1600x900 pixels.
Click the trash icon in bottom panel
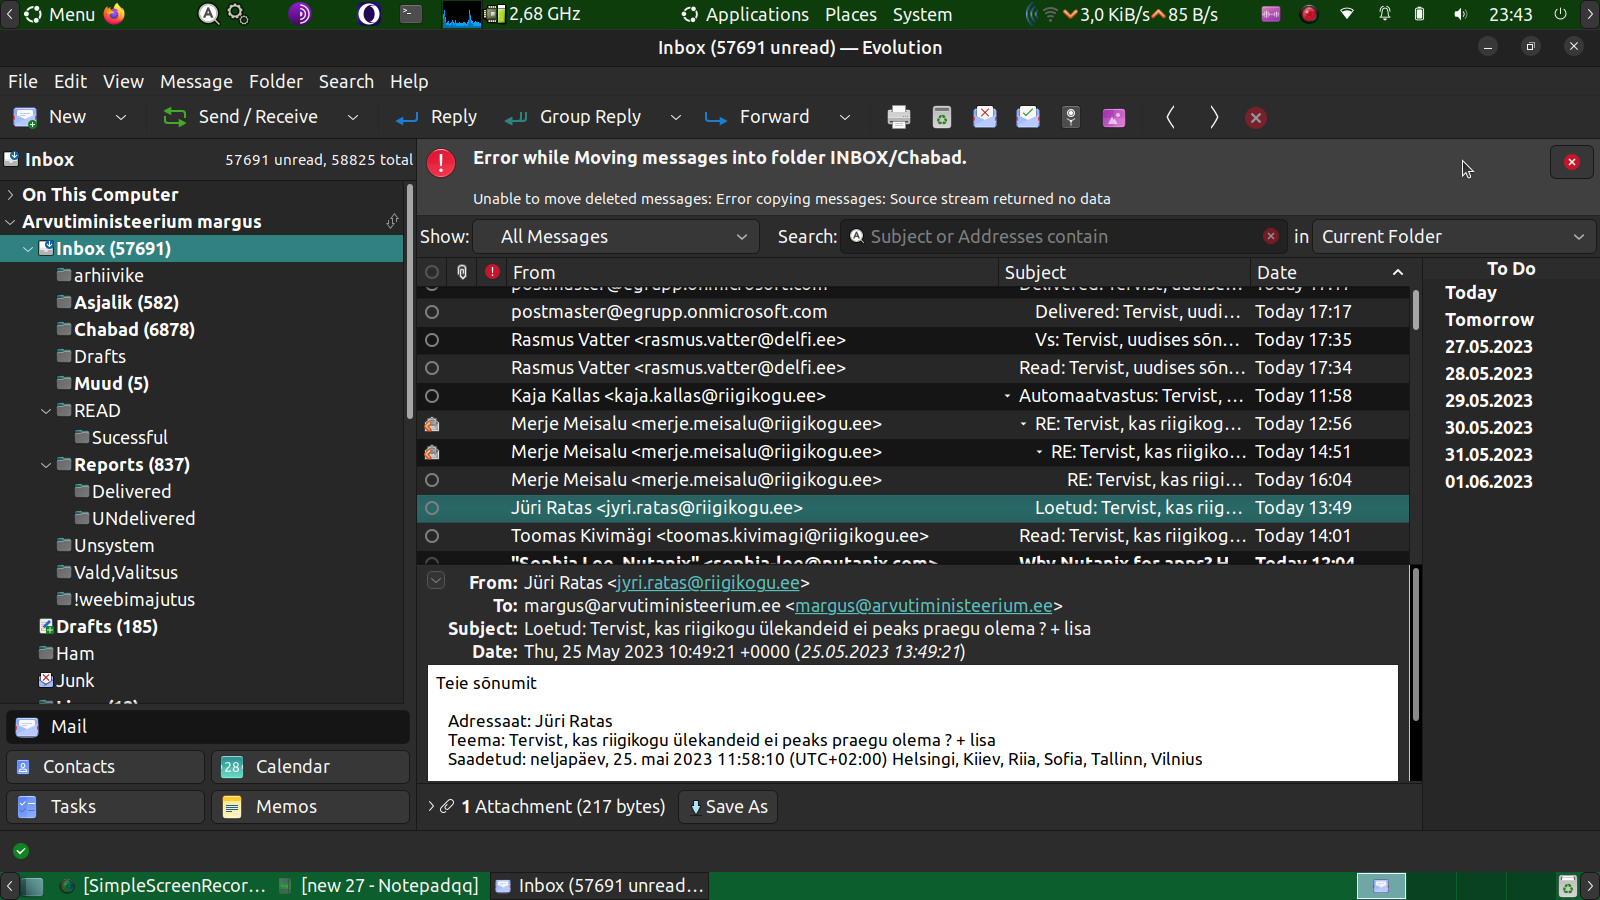1567,885
